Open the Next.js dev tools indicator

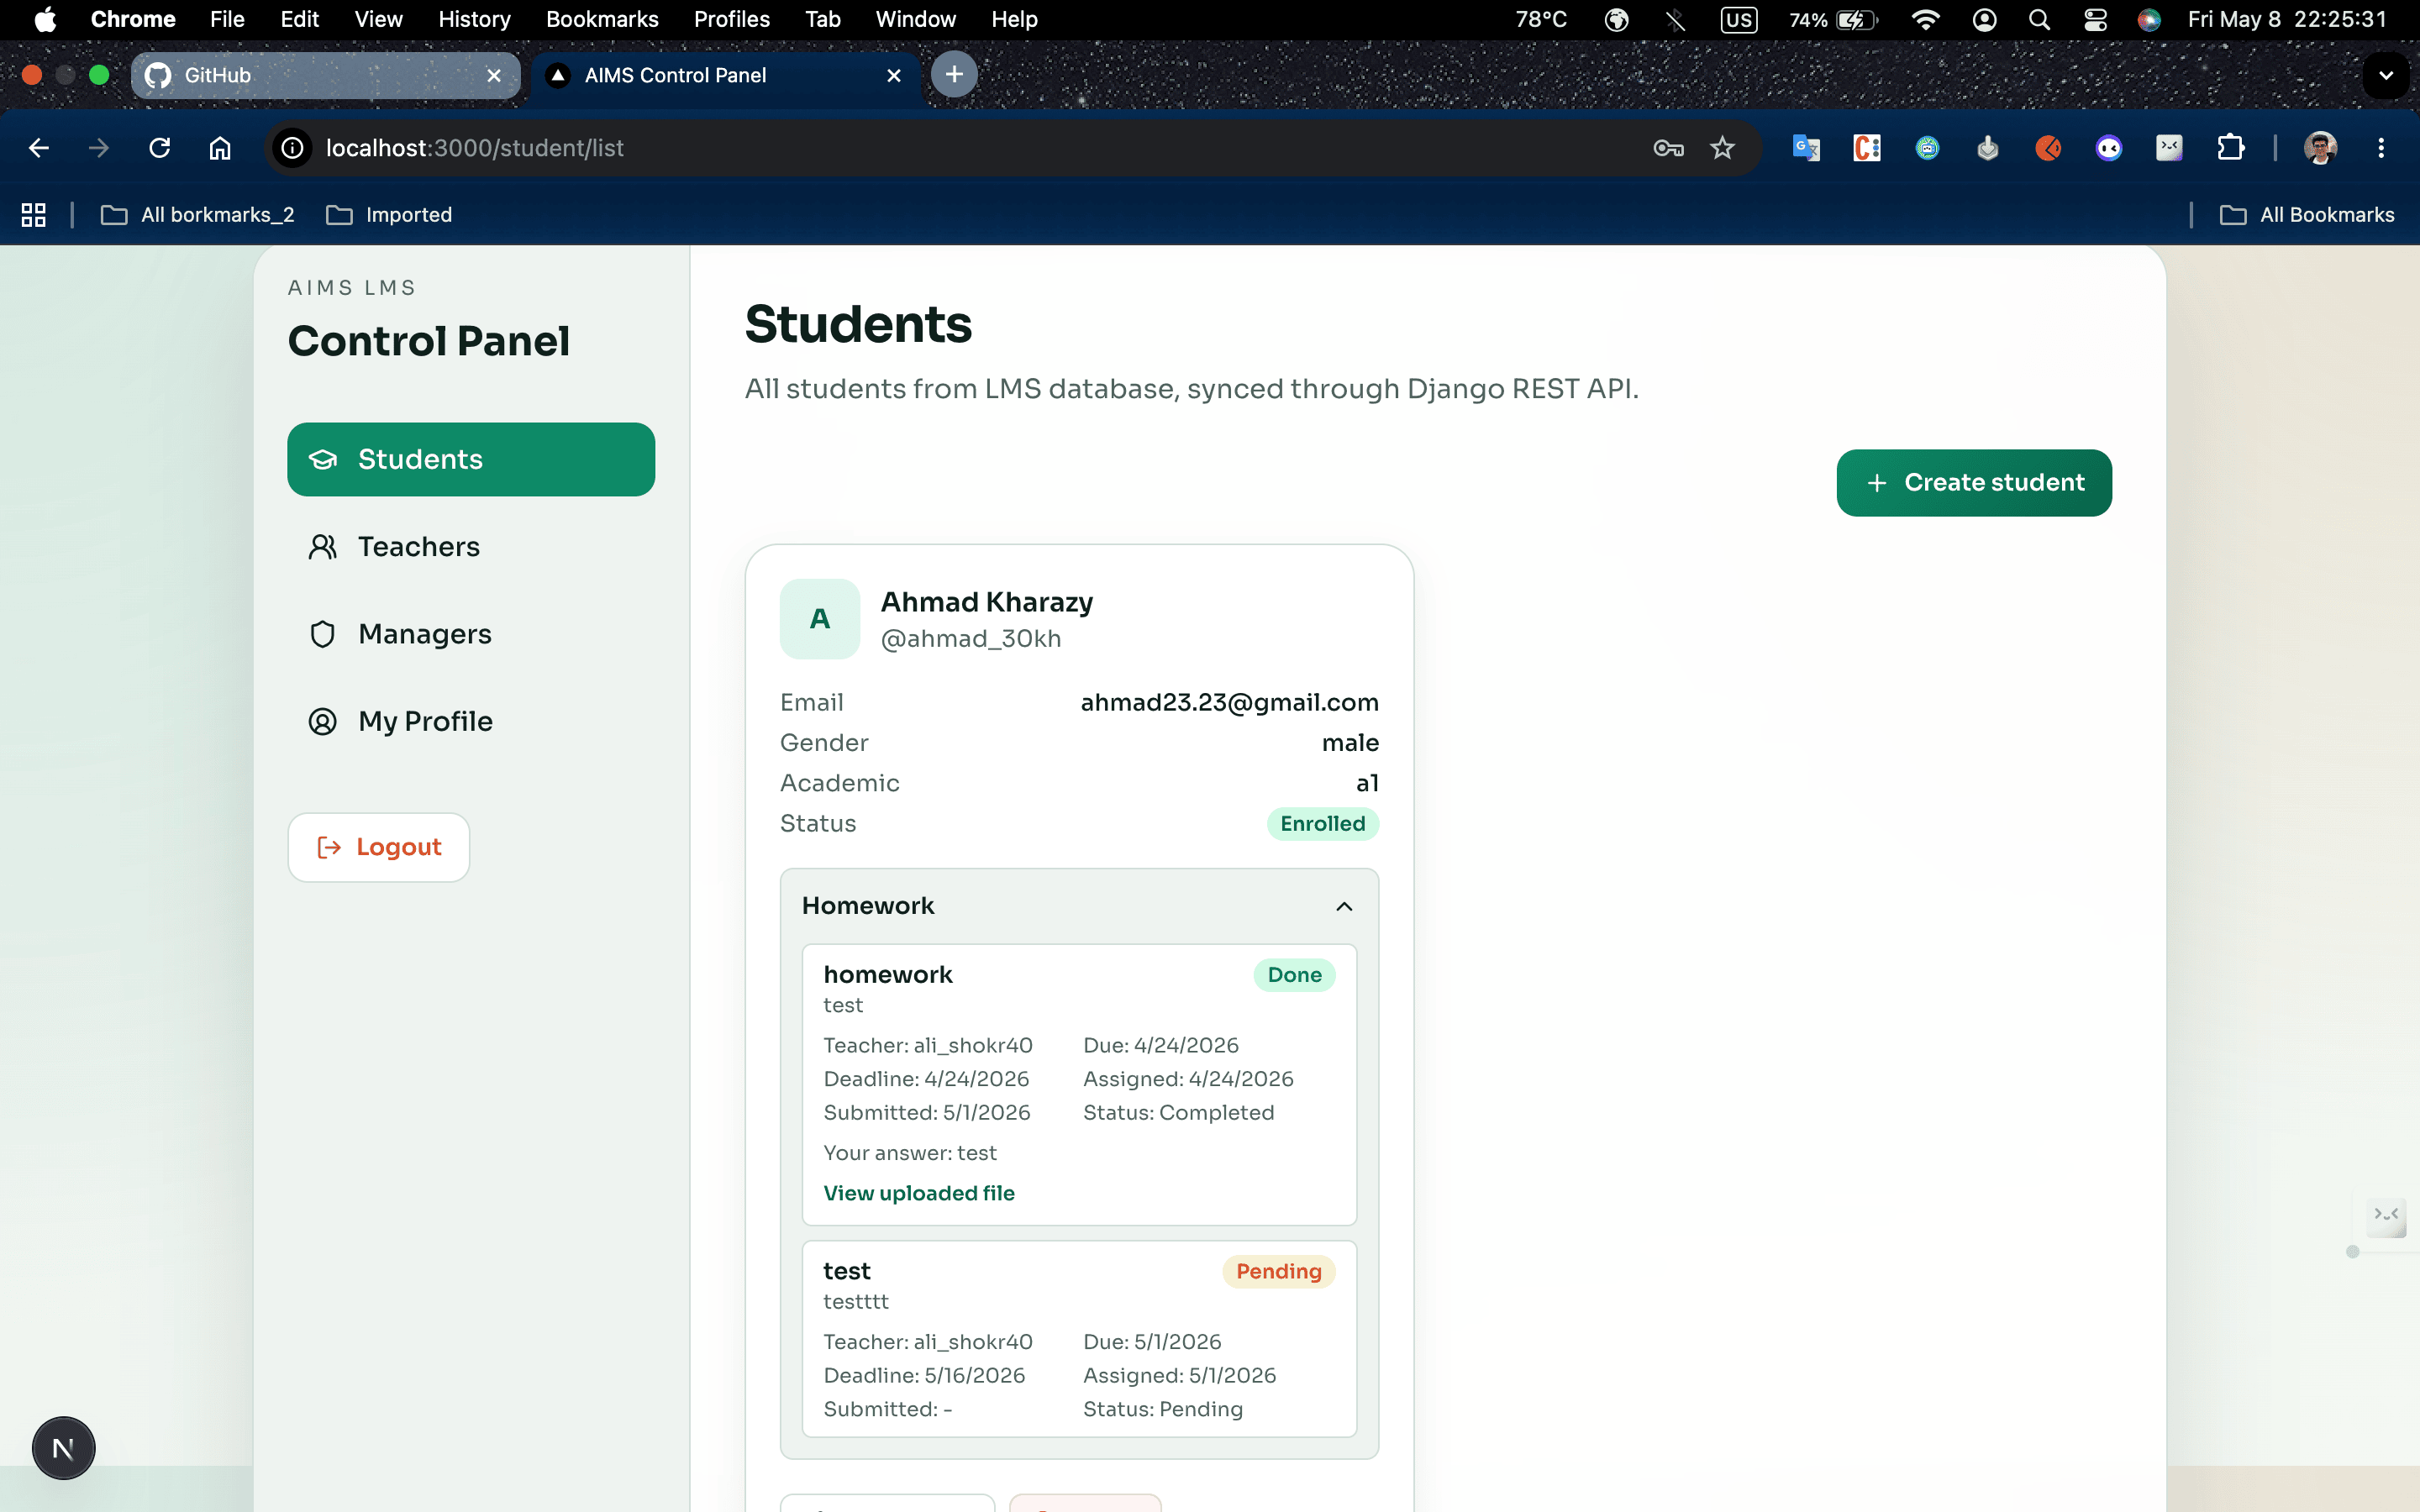click(63, 1448)
